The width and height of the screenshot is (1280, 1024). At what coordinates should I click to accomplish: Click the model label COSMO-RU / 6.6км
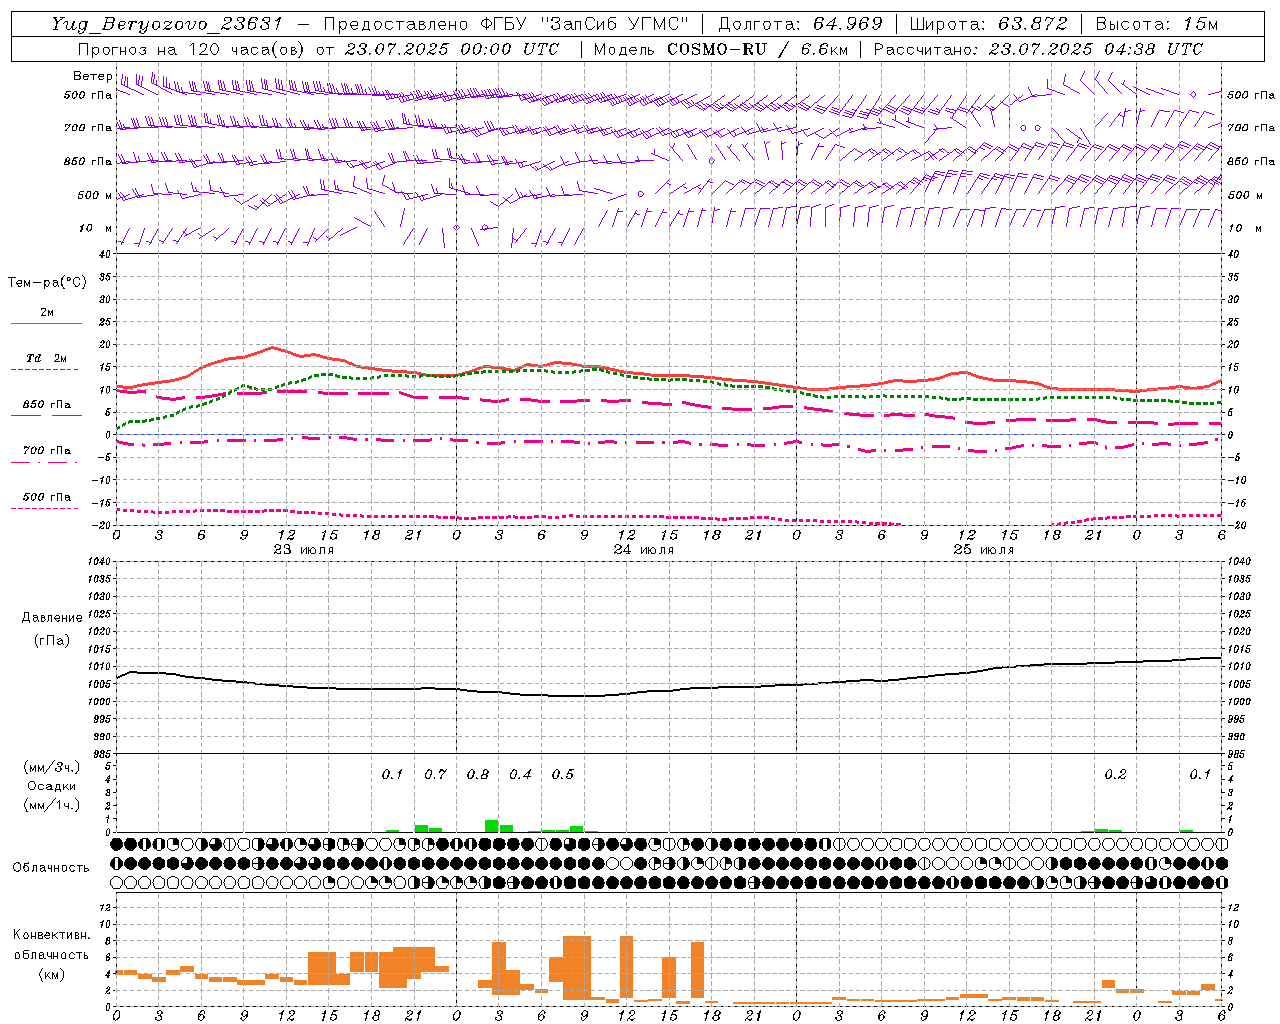pos(757,49)
